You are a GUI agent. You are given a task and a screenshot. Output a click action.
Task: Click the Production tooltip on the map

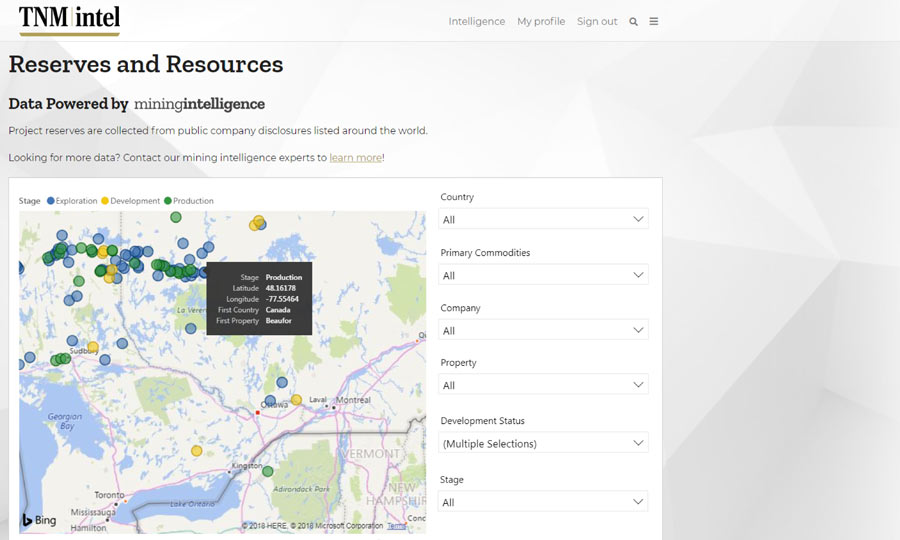pos(259,298)
